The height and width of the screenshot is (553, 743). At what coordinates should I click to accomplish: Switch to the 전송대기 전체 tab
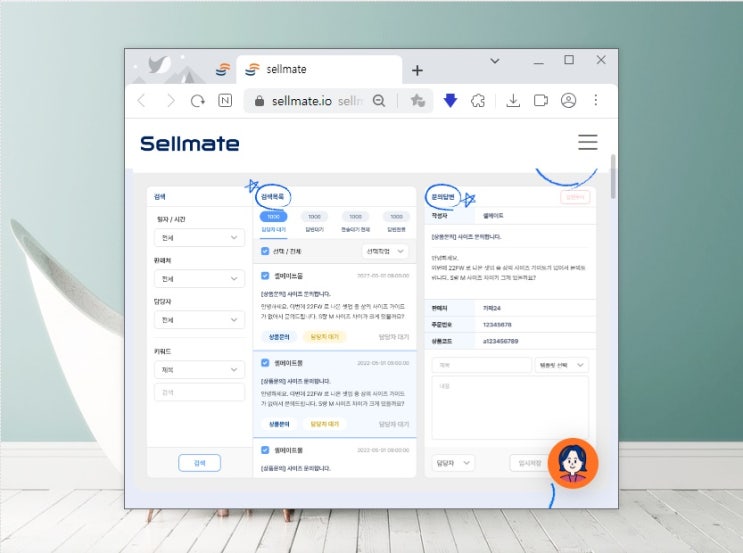(355, 222)
